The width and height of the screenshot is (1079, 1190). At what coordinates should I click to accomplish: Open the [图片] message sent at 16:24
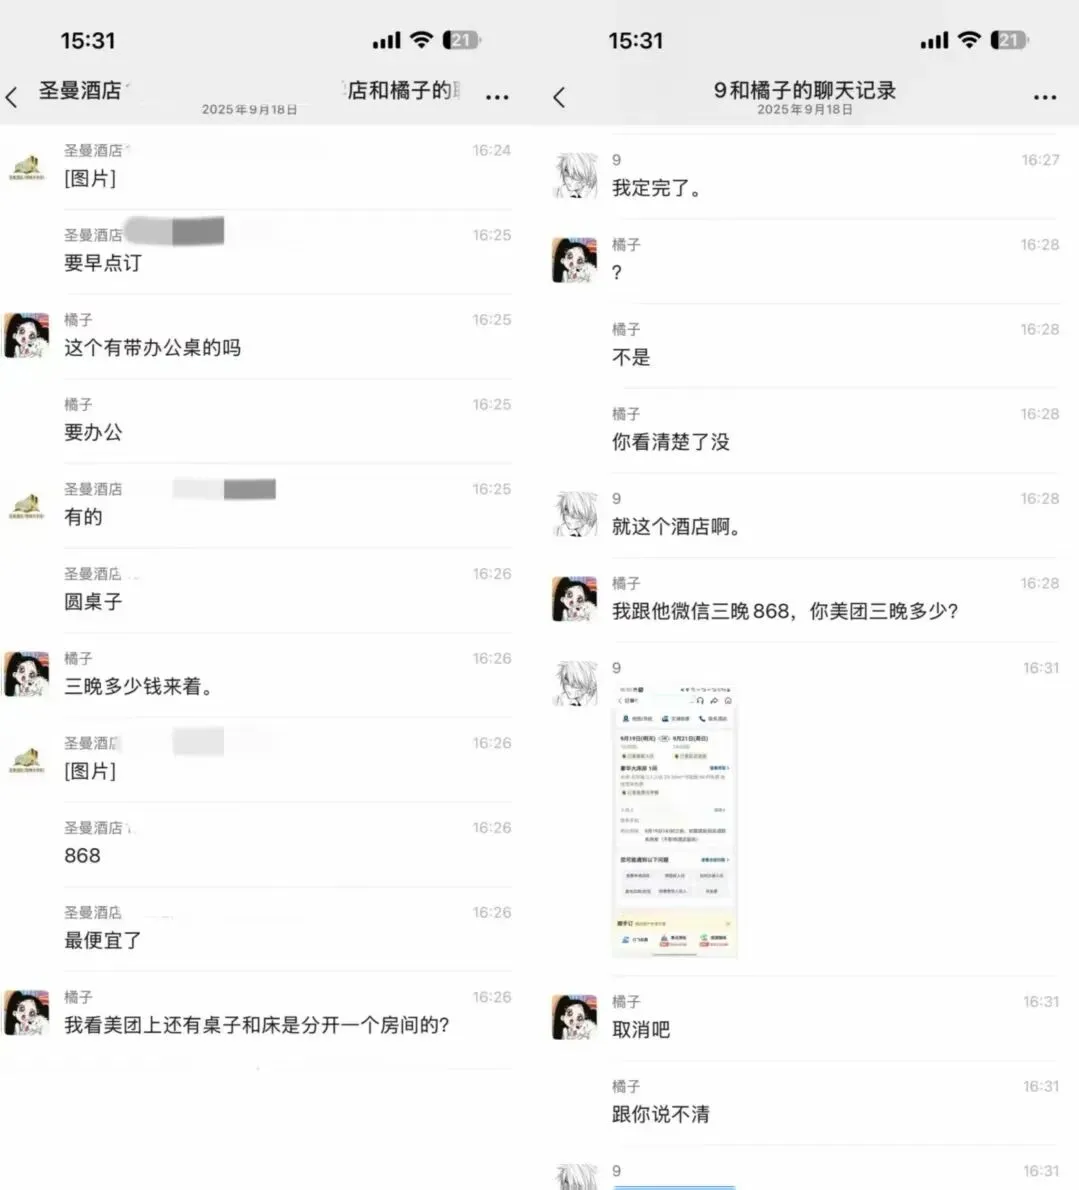click(x=90, y=178)
